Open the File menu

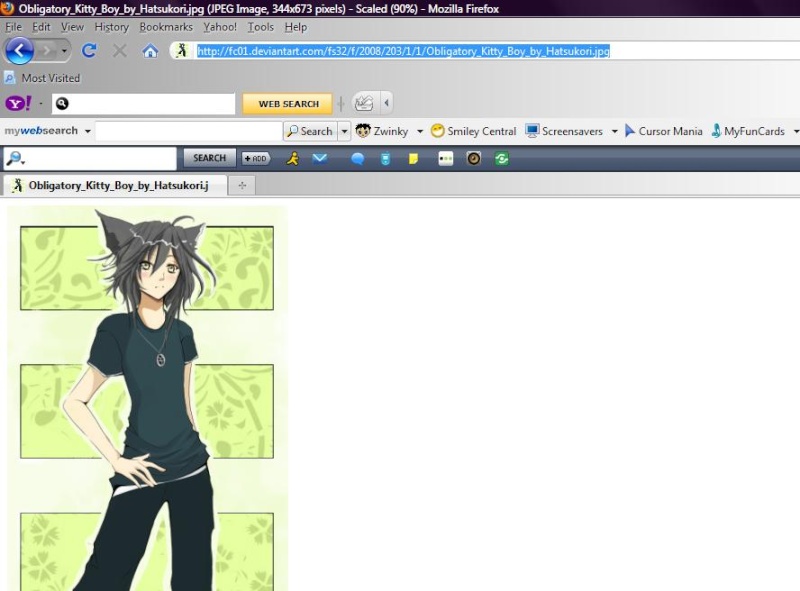click(x=13, y=27)
